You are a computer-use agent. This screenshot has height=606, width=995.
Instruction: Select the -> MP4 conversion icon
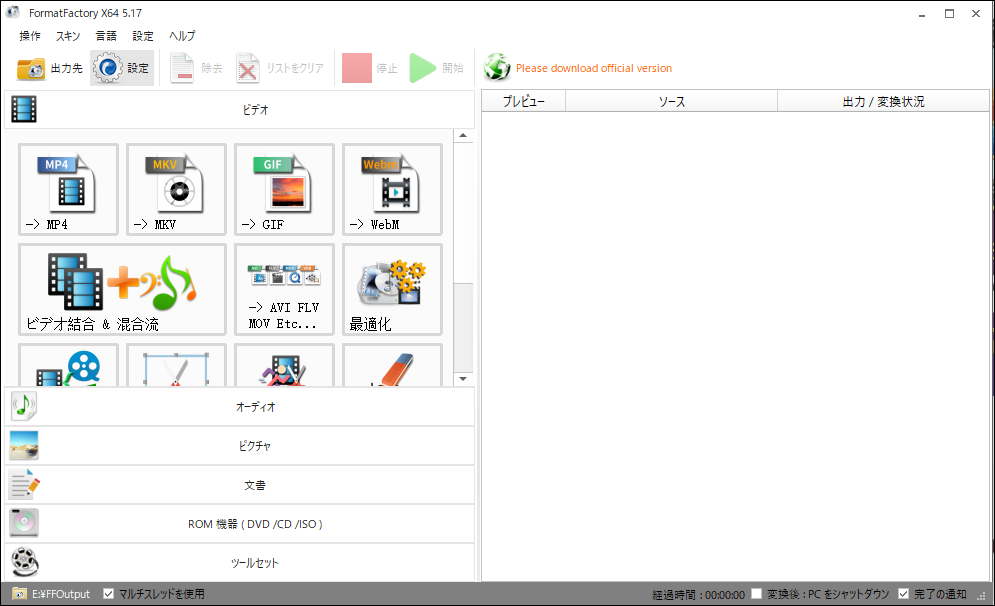tap(69, 189)
